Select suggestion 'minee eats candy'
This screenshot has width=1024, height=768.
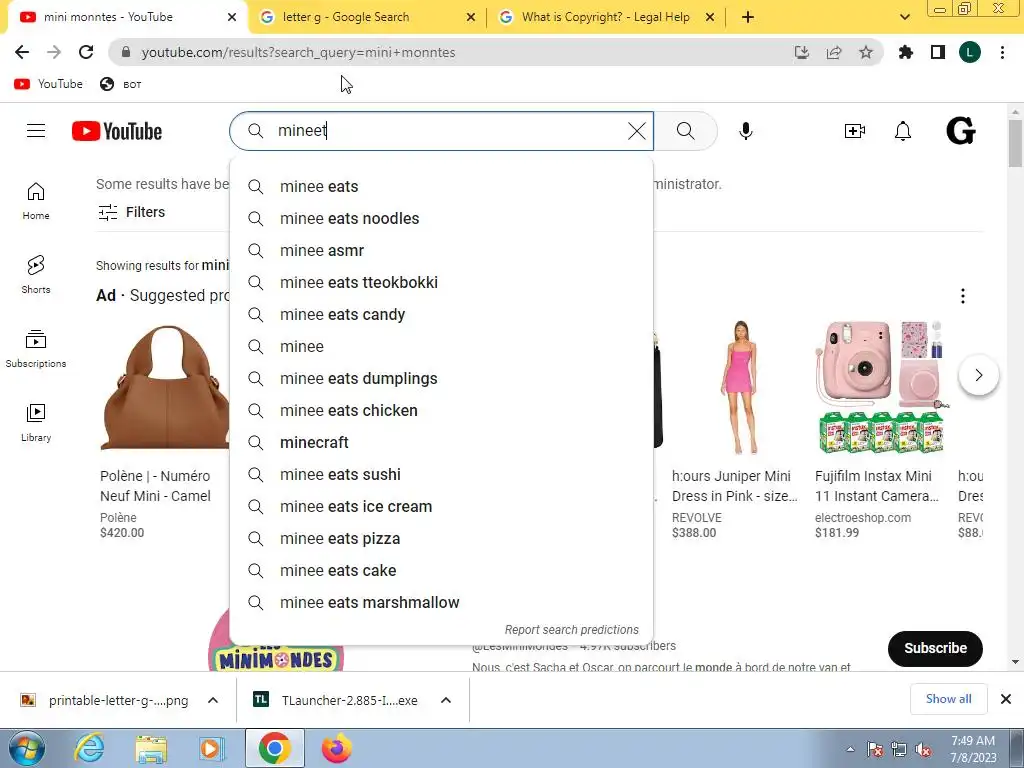pos(441,315)
